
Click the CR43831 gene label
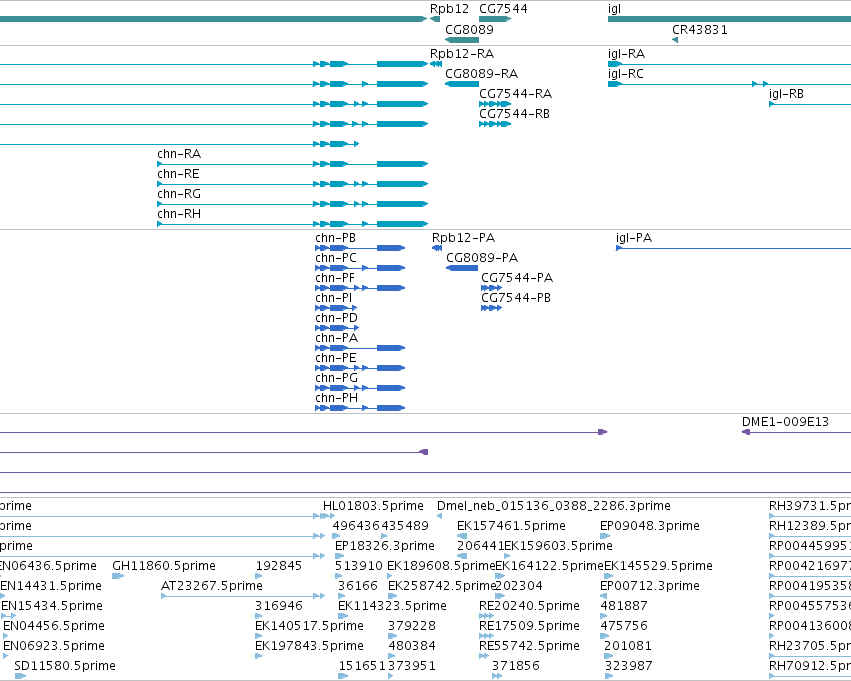(700, 29)
